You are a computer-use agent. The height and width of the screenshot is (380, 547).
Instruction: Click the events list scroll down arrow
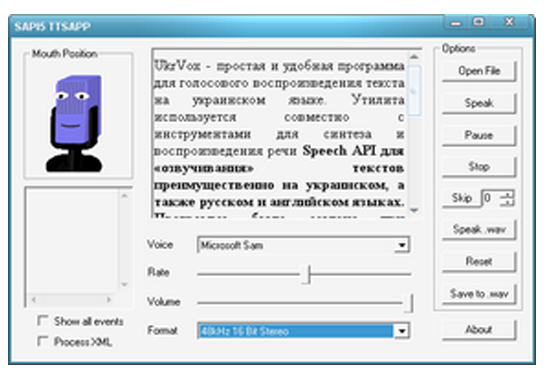[125, 285]
